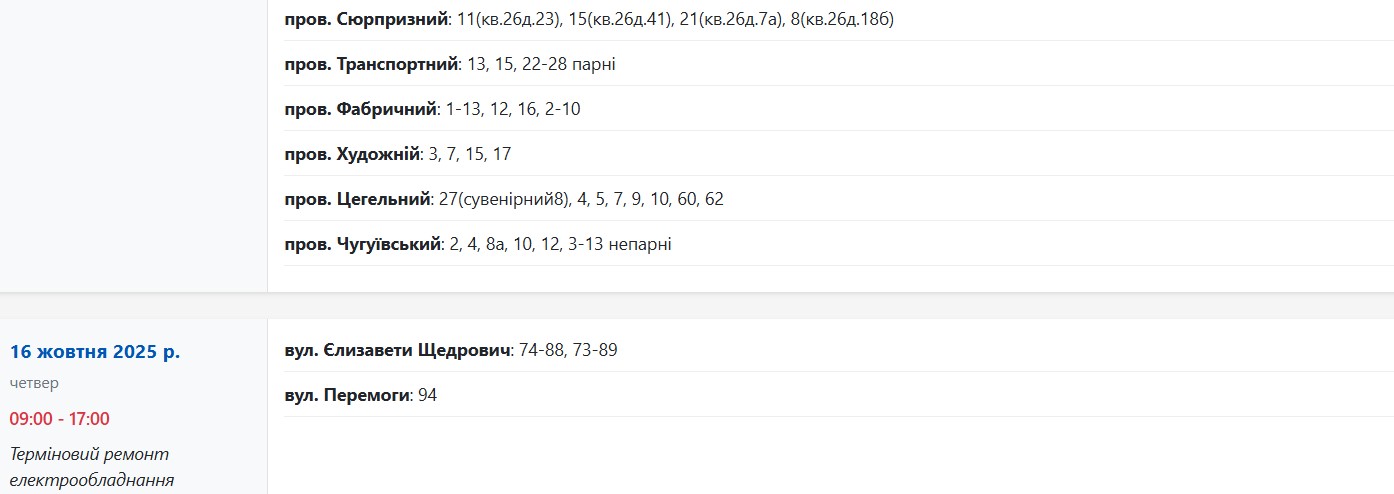1394x494 pixels.
Task: Click house number '94' for Перемоги
Action: (428, 395)
